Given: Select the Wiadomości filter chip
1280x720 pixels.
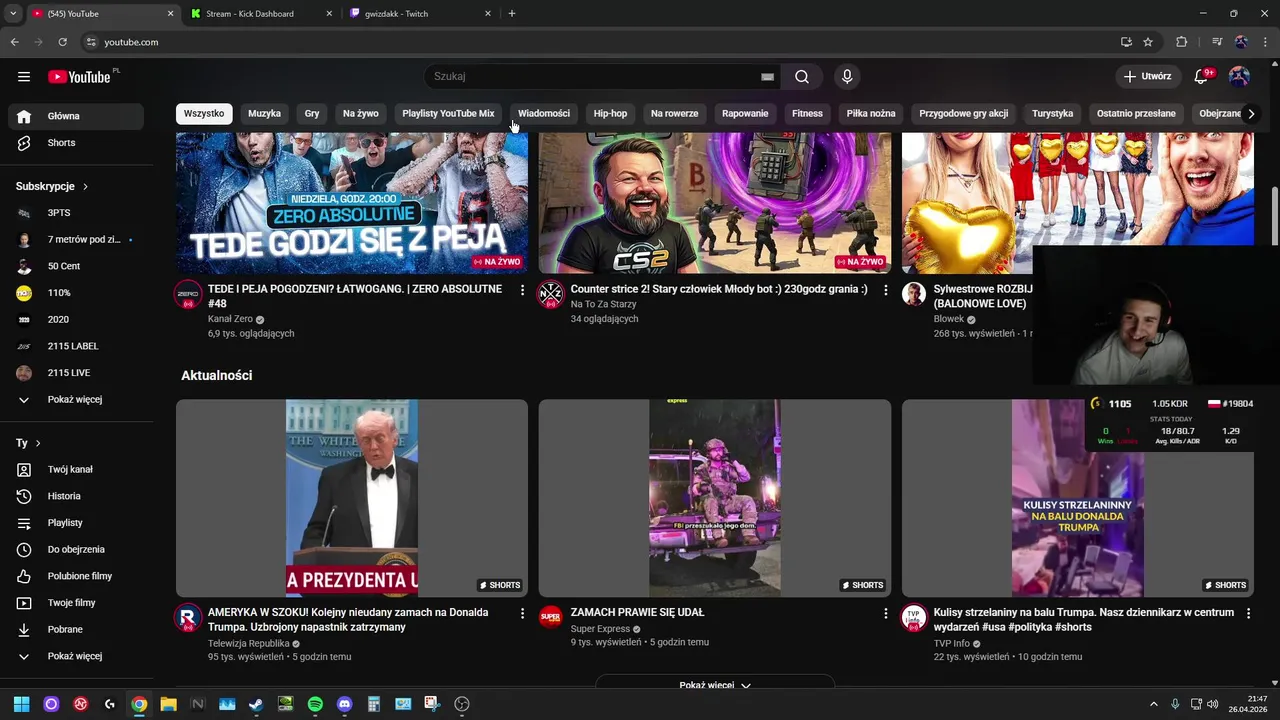Looking at the screenshot, I should pos(544,114).
